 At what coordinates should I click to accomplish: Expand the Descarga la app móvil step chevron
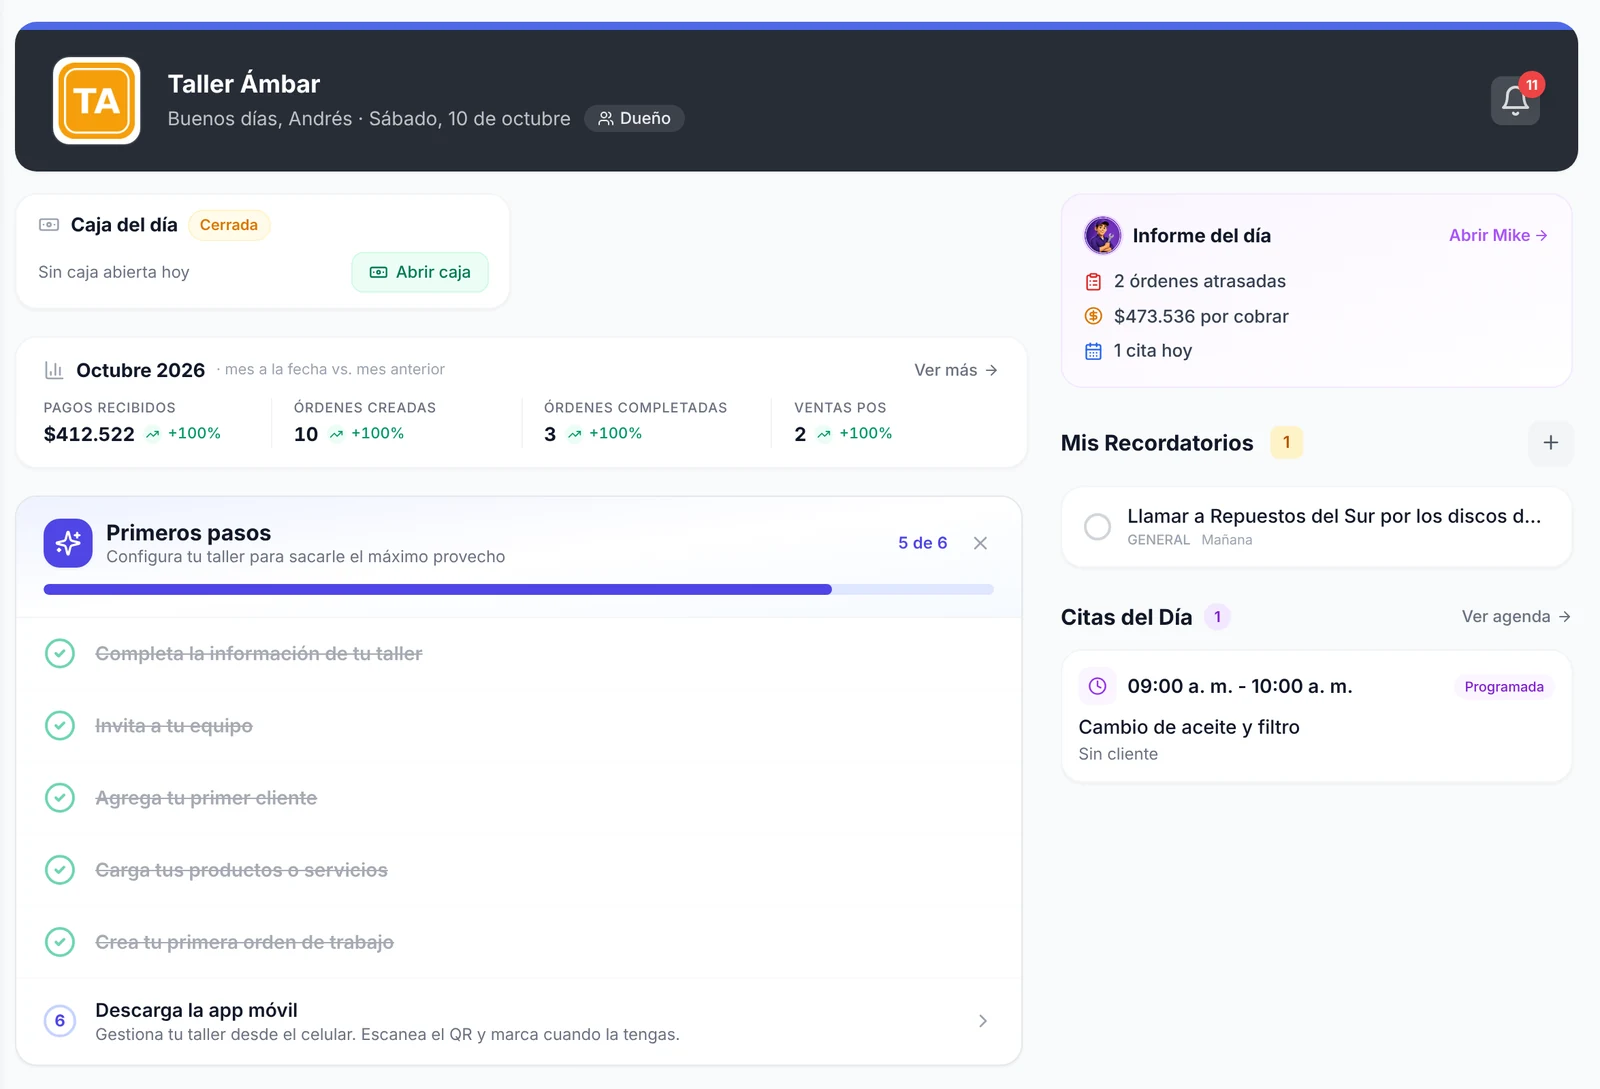pos(983,1021)
